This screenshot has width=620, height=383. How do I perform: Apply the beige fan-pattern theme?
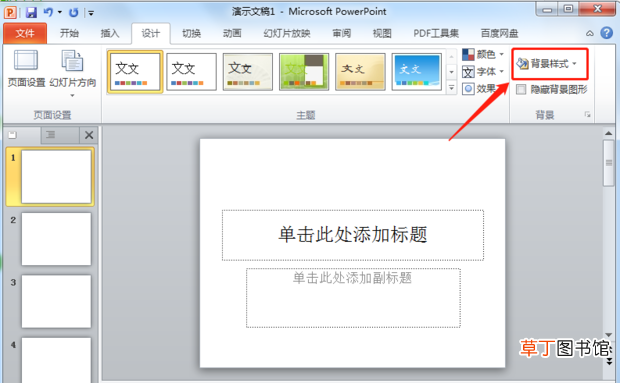[x=248, y=72]
